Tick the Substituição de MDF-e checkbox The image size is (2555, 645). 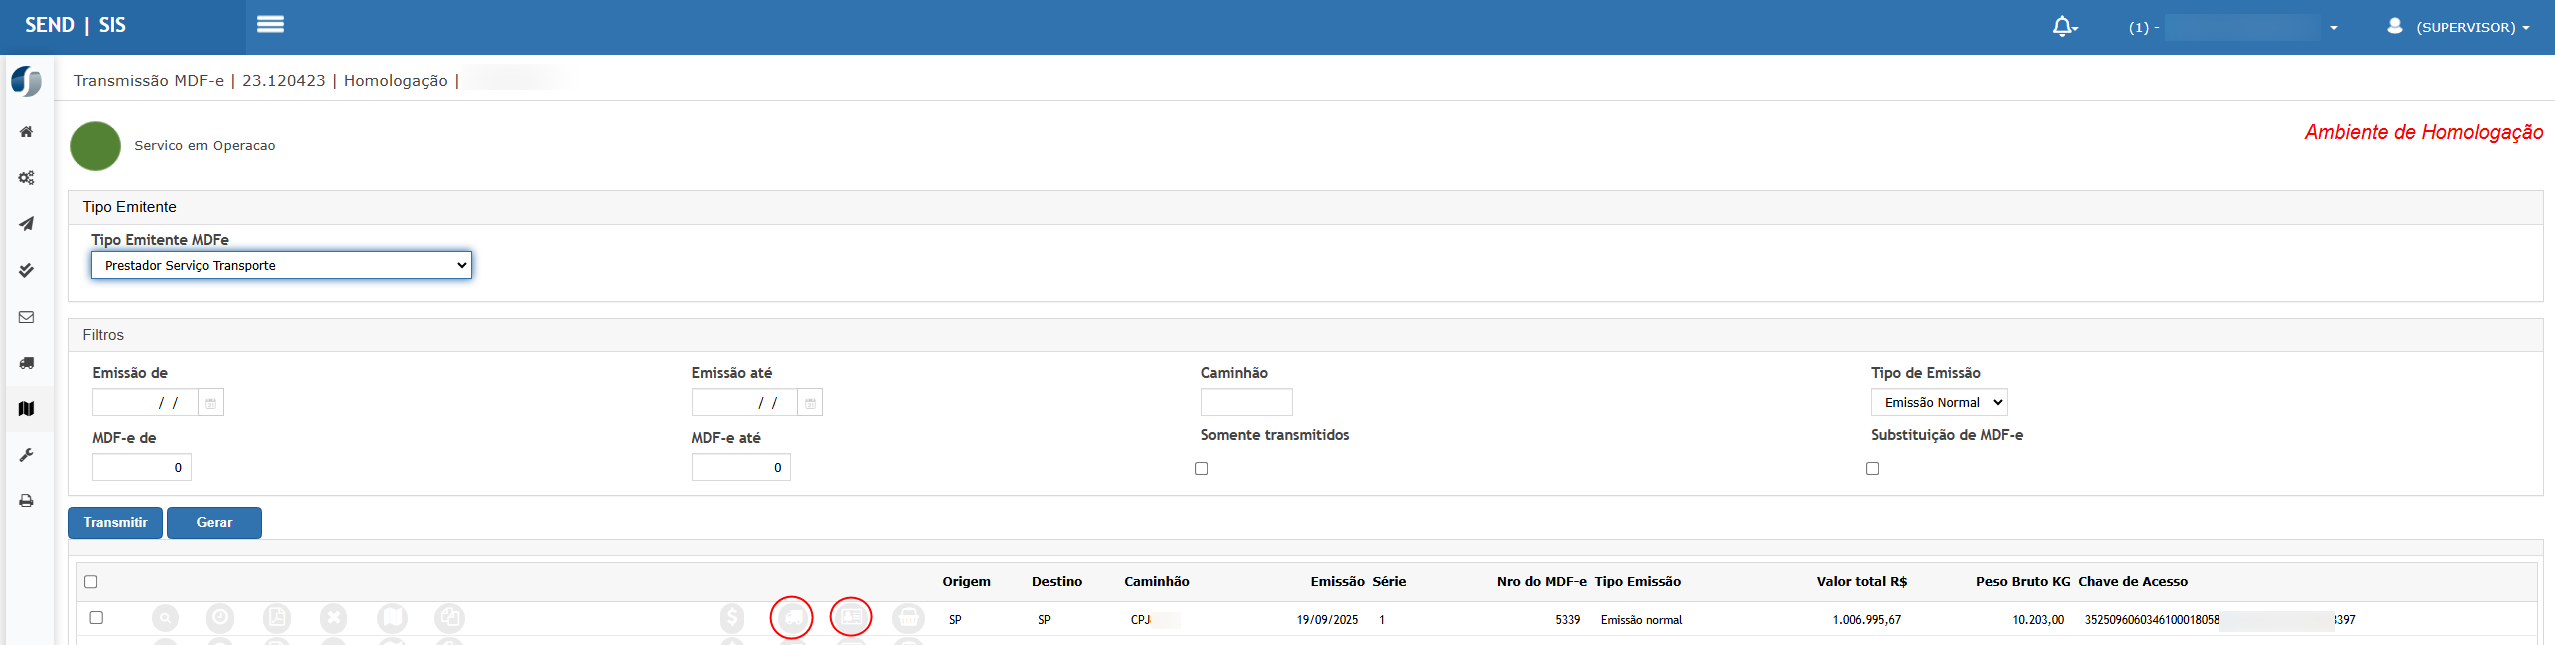tap(1873, 469)
